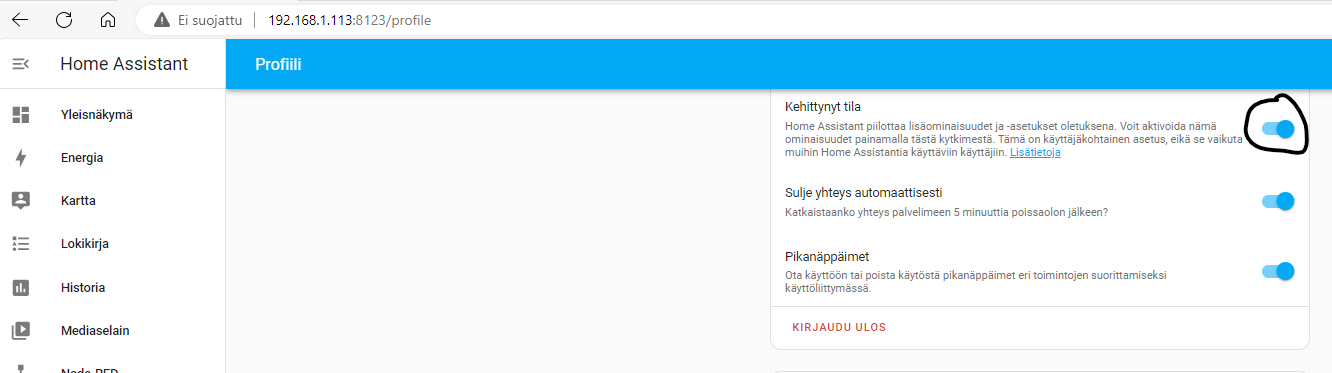This screenshot has width=1332, height=373.
Task: Click the Energia lightning bolt icon
Action: 20,158
